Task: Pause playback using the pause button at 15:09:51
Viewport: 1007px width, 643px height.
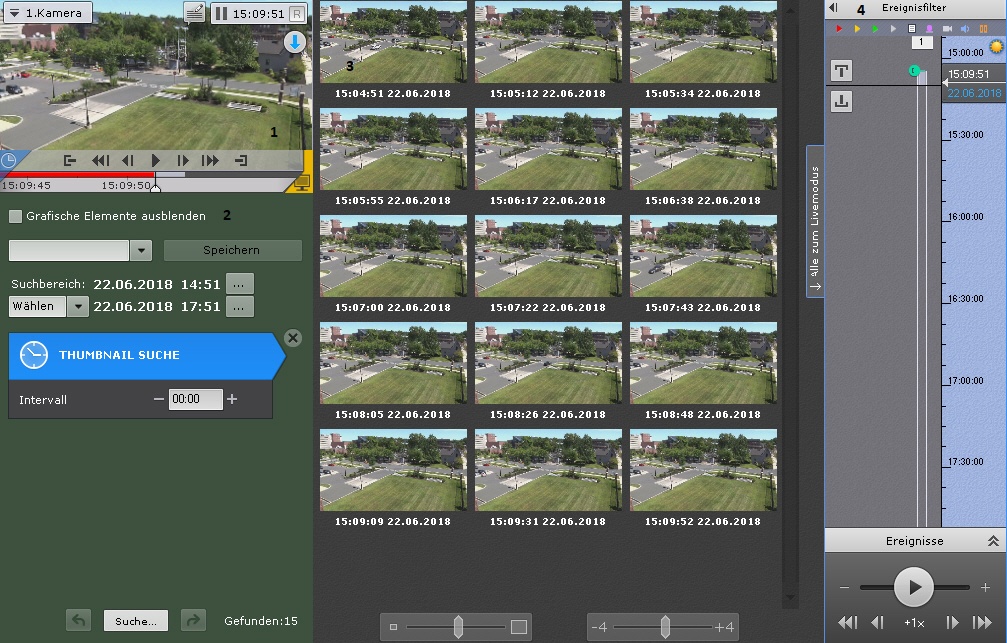Action: click(220, 14)
